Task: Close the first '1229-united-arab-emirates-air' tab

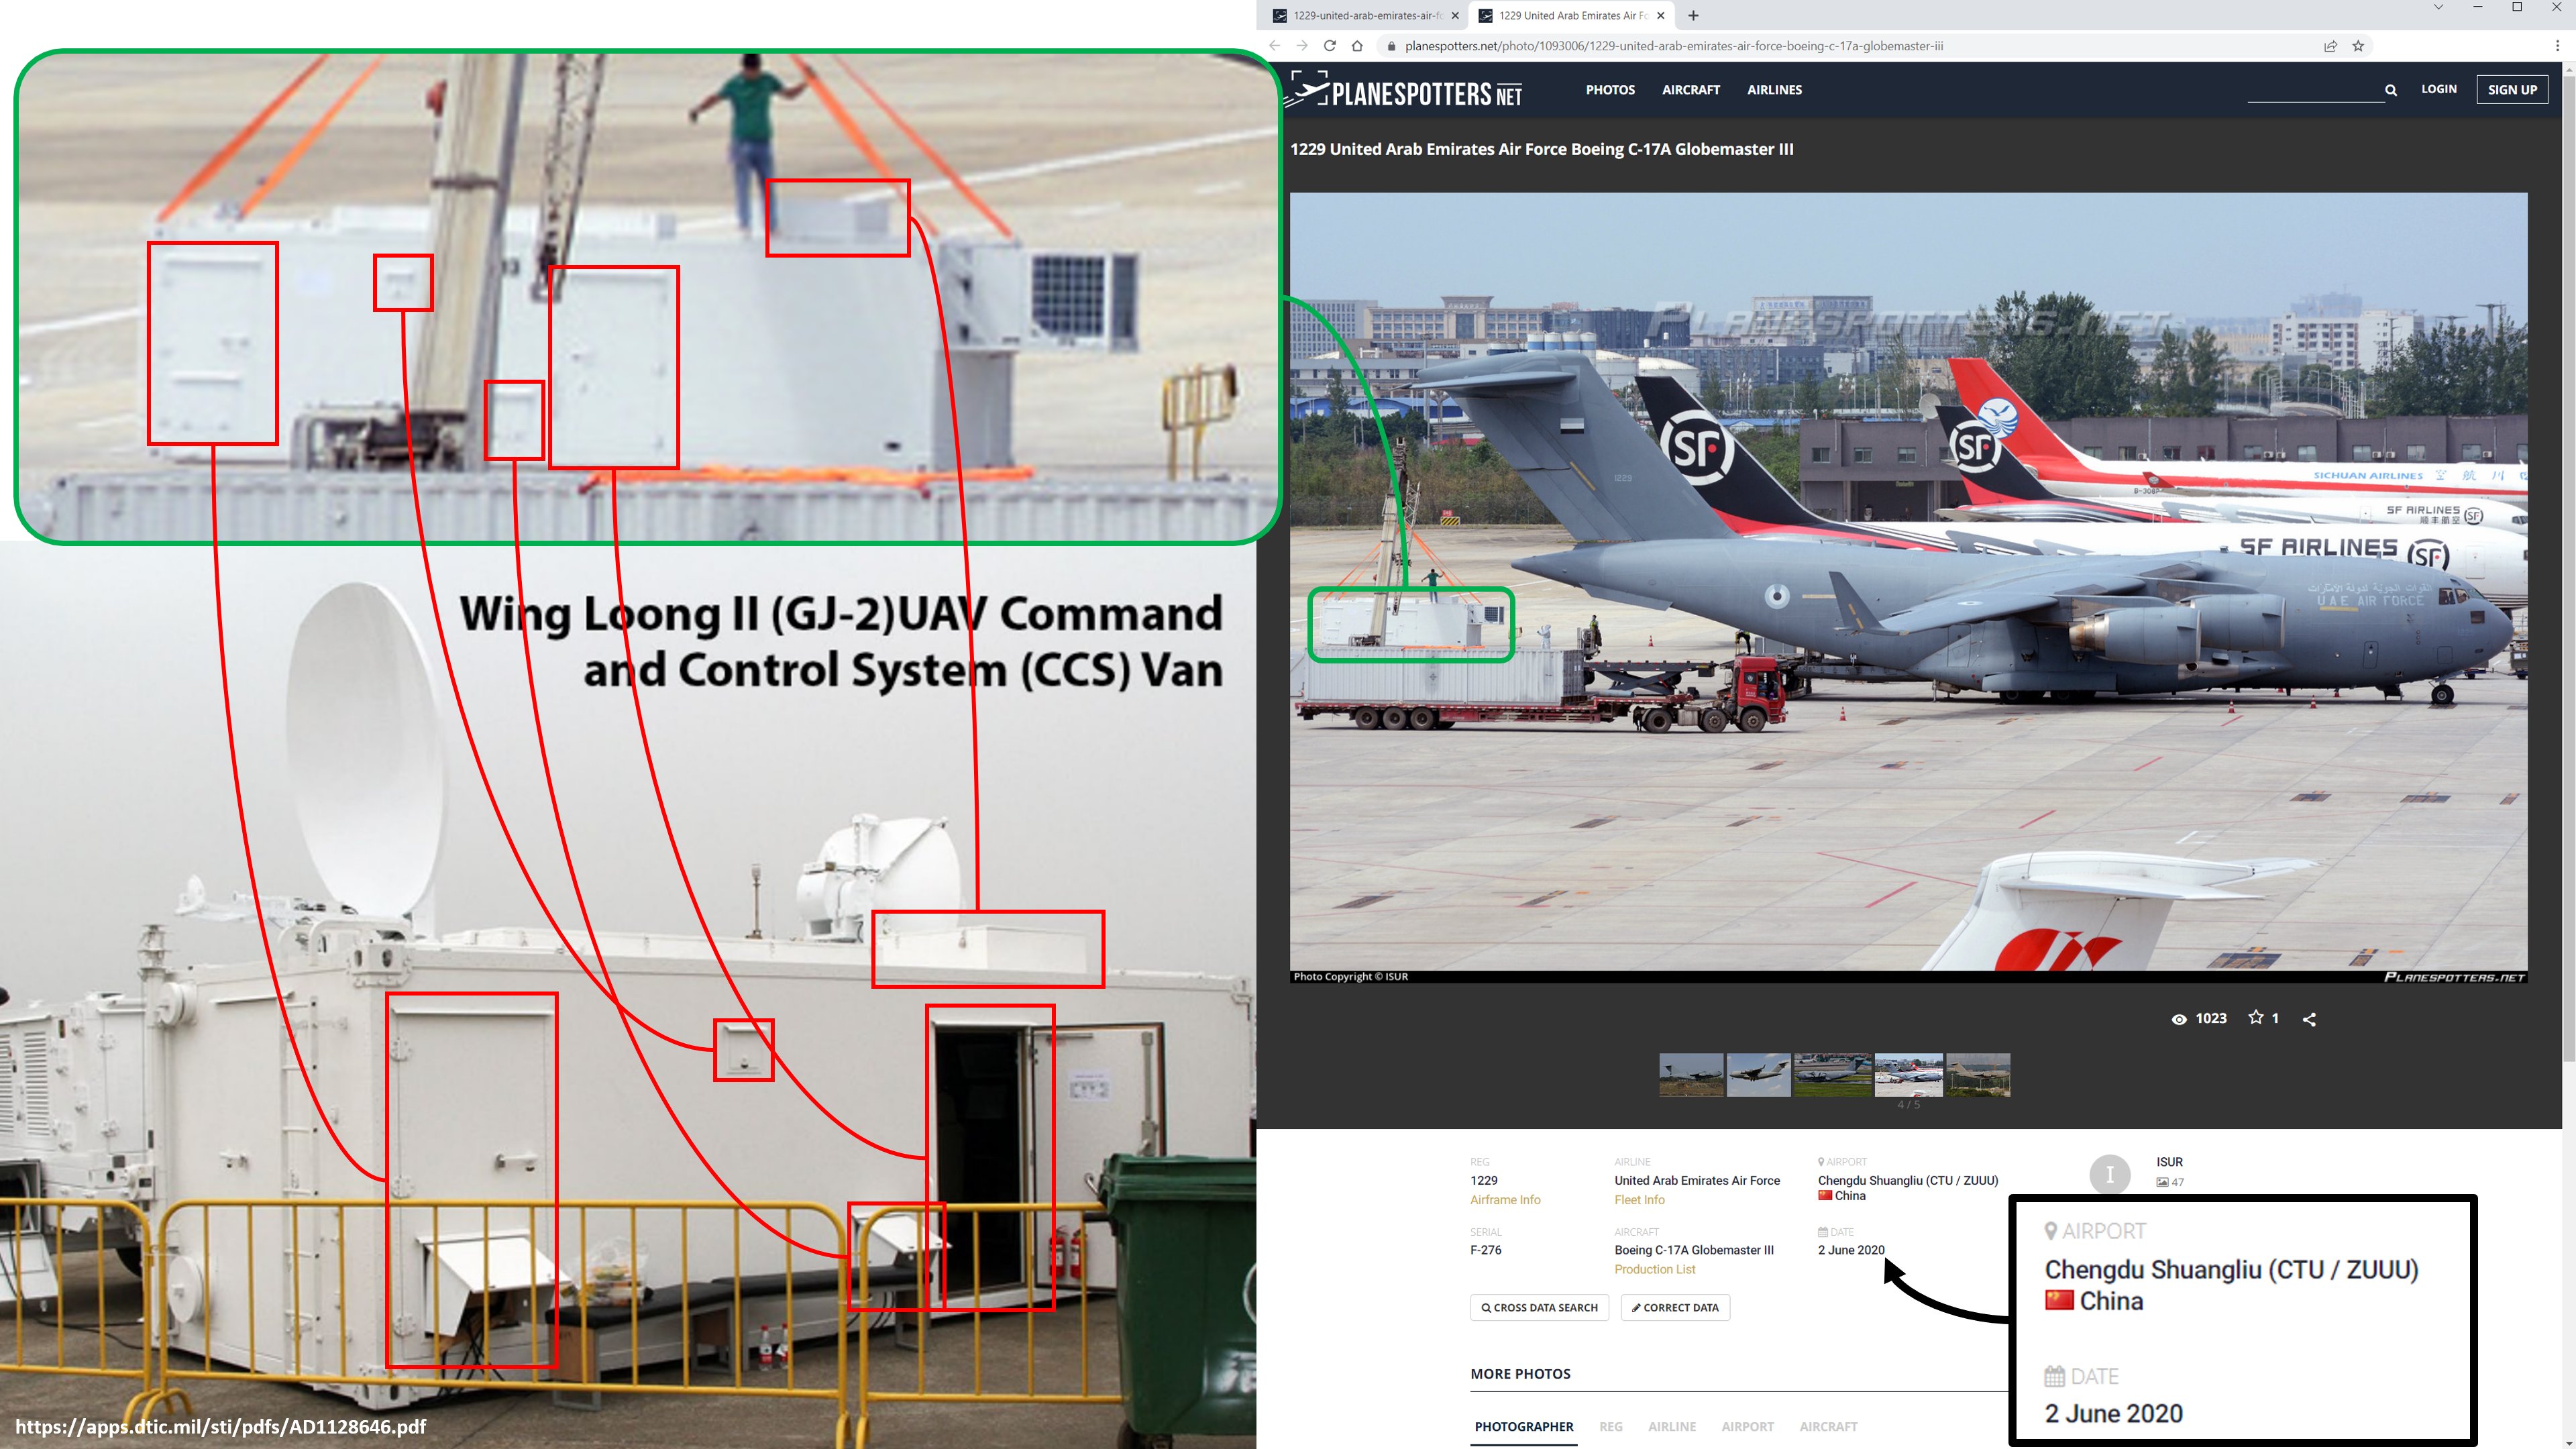Action: [x=1455, y=15]
